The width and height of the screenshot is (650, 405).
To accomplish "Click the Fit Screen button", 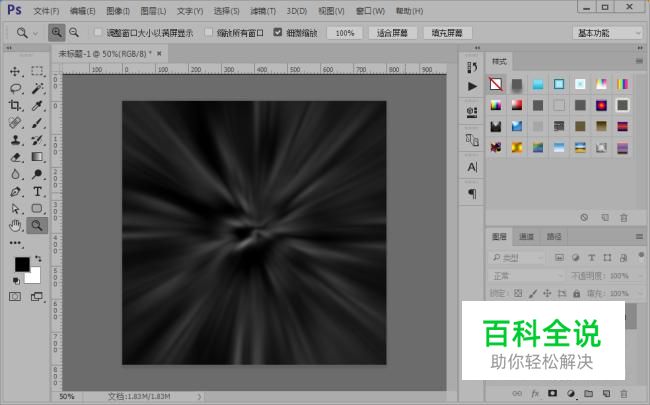I will point(392,33).
